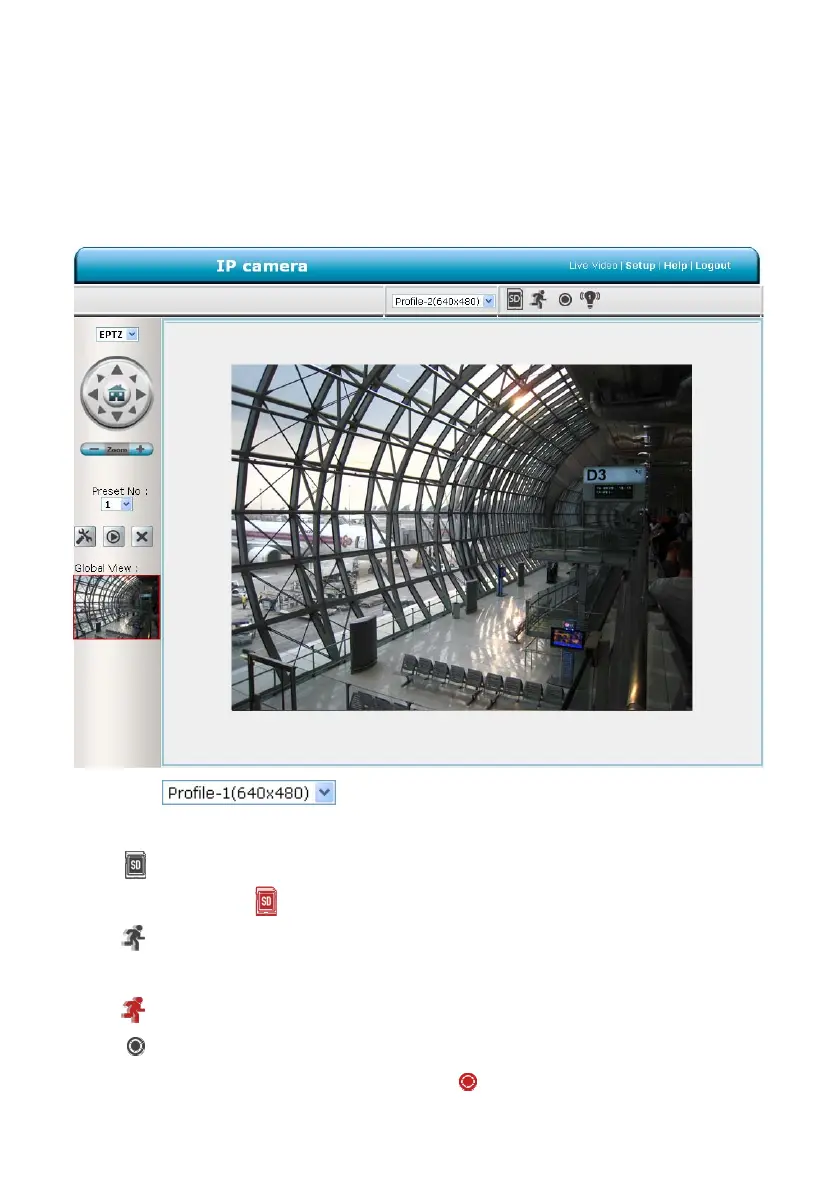Viewport: 838px width, 1190px height.
Task: Open the Help link in header
Action: [x=675, y=266]
